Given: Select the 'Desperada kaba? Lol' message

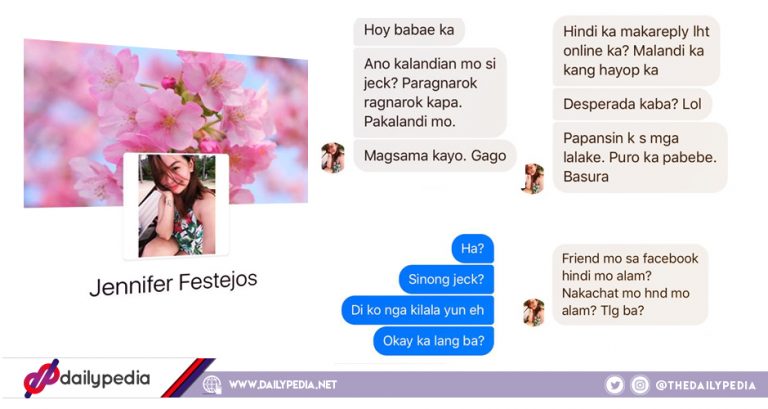Looking at the screenshot, I should pyautogui.click(x=632, y=104).
